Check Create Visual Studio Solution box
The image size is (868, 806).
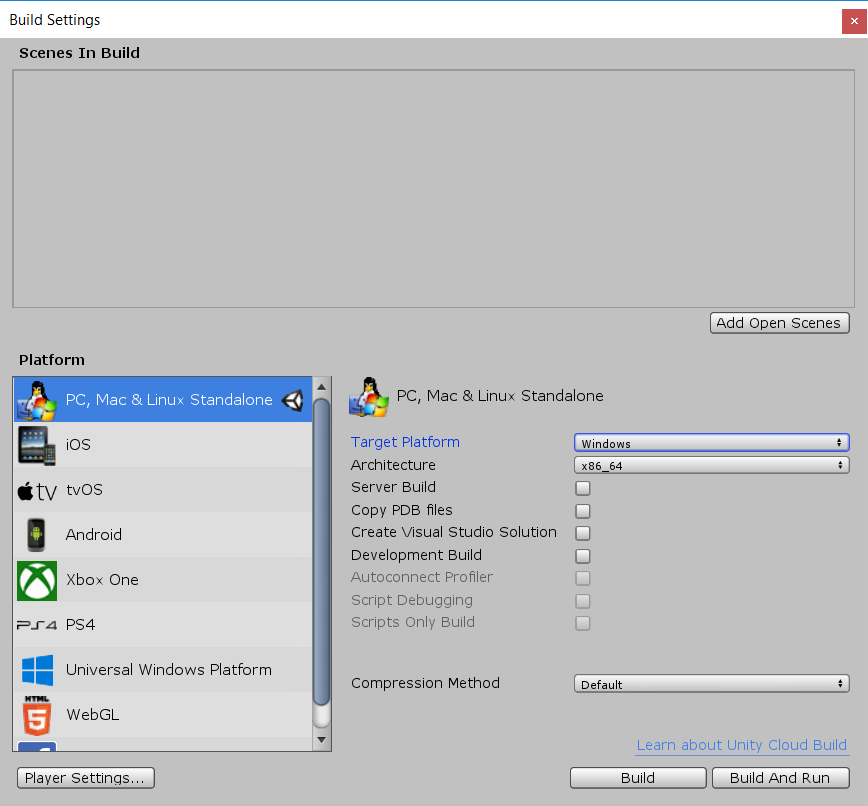[583, 533]
